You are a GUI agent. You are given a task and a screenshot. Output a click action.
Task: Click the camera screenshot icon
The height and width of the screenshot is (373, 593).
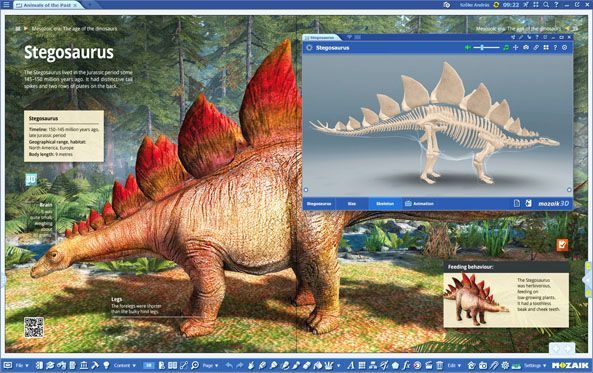click(483, 365)
